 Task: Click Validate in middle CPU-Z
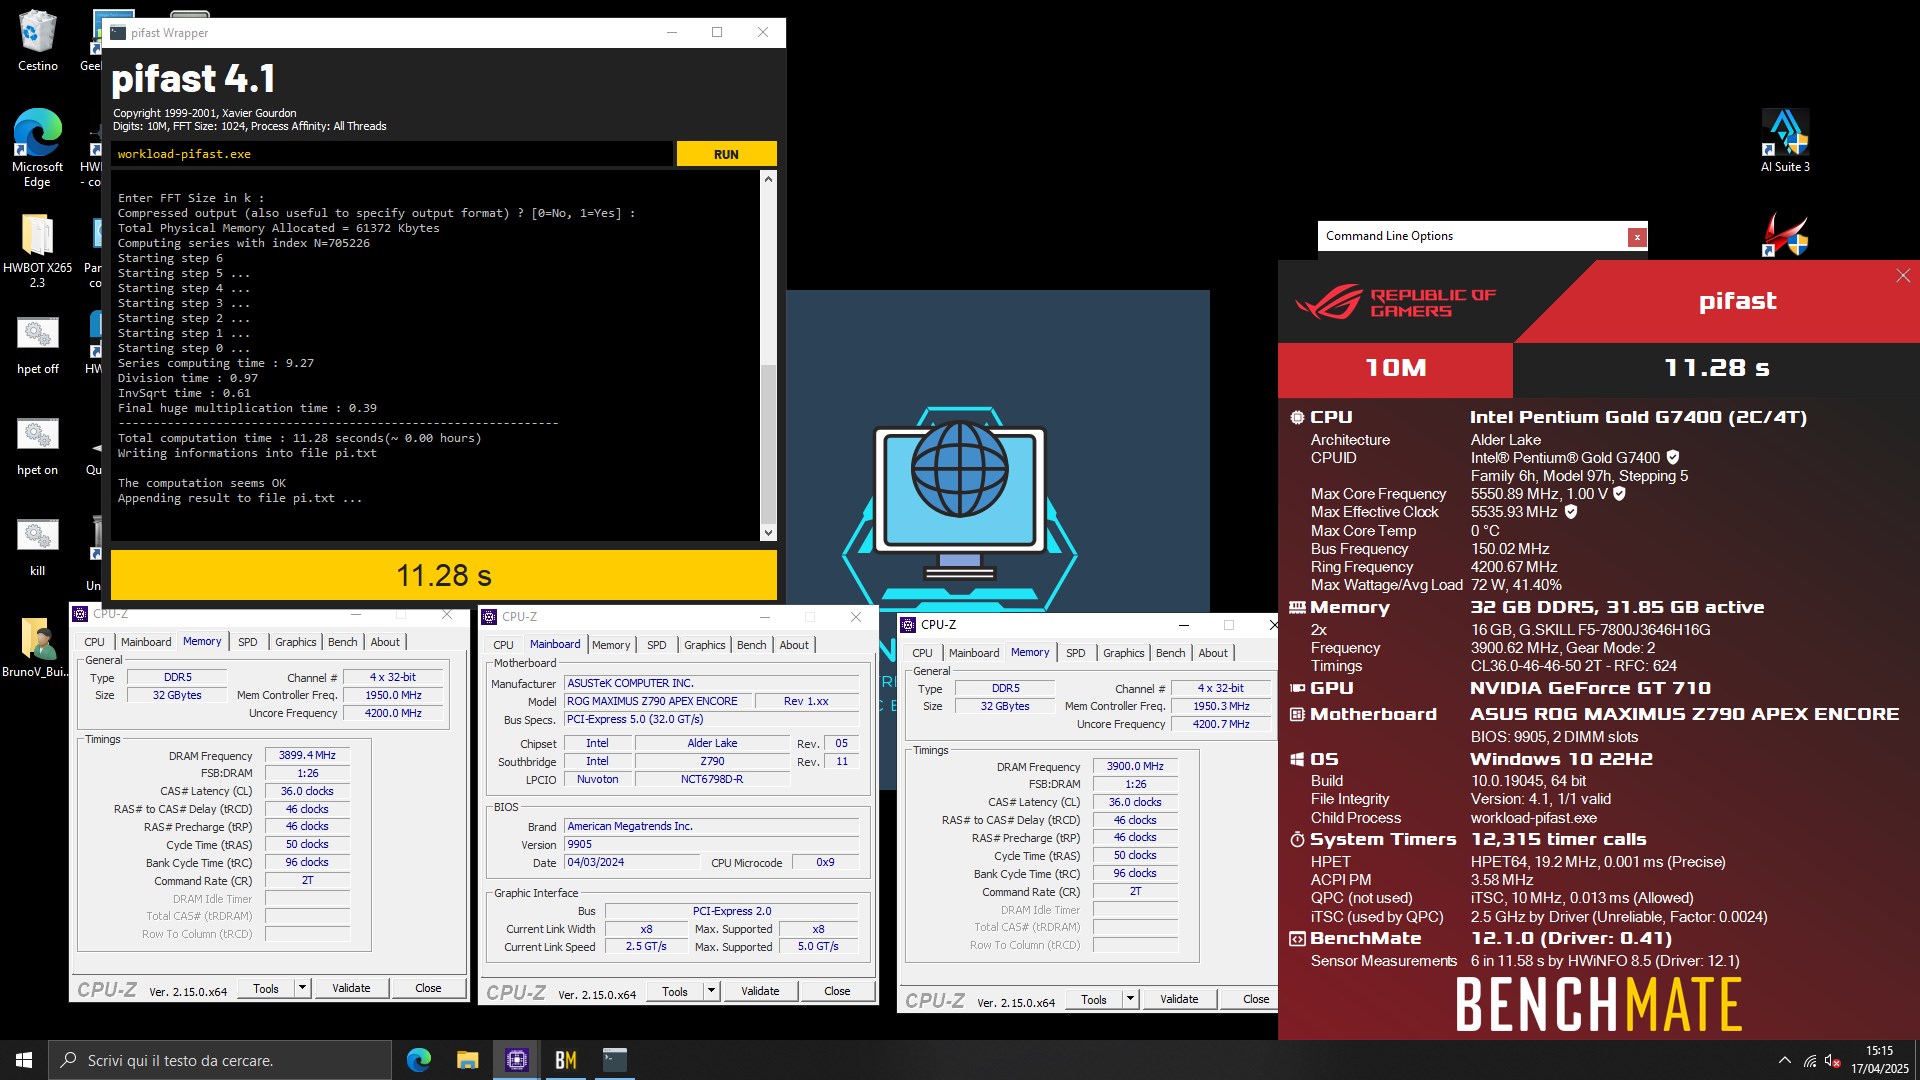pos(760,991)
